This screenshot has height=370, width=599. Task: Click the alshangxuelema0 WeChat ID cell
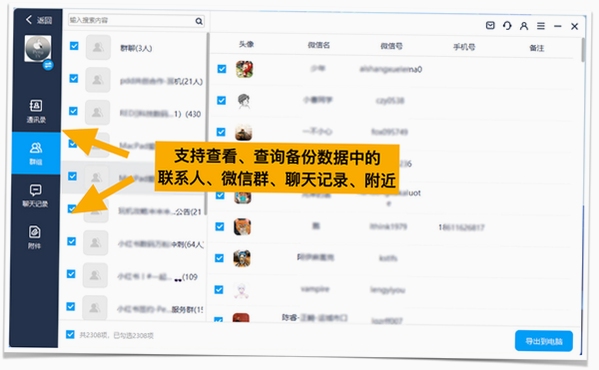click(x=390, y=69)
